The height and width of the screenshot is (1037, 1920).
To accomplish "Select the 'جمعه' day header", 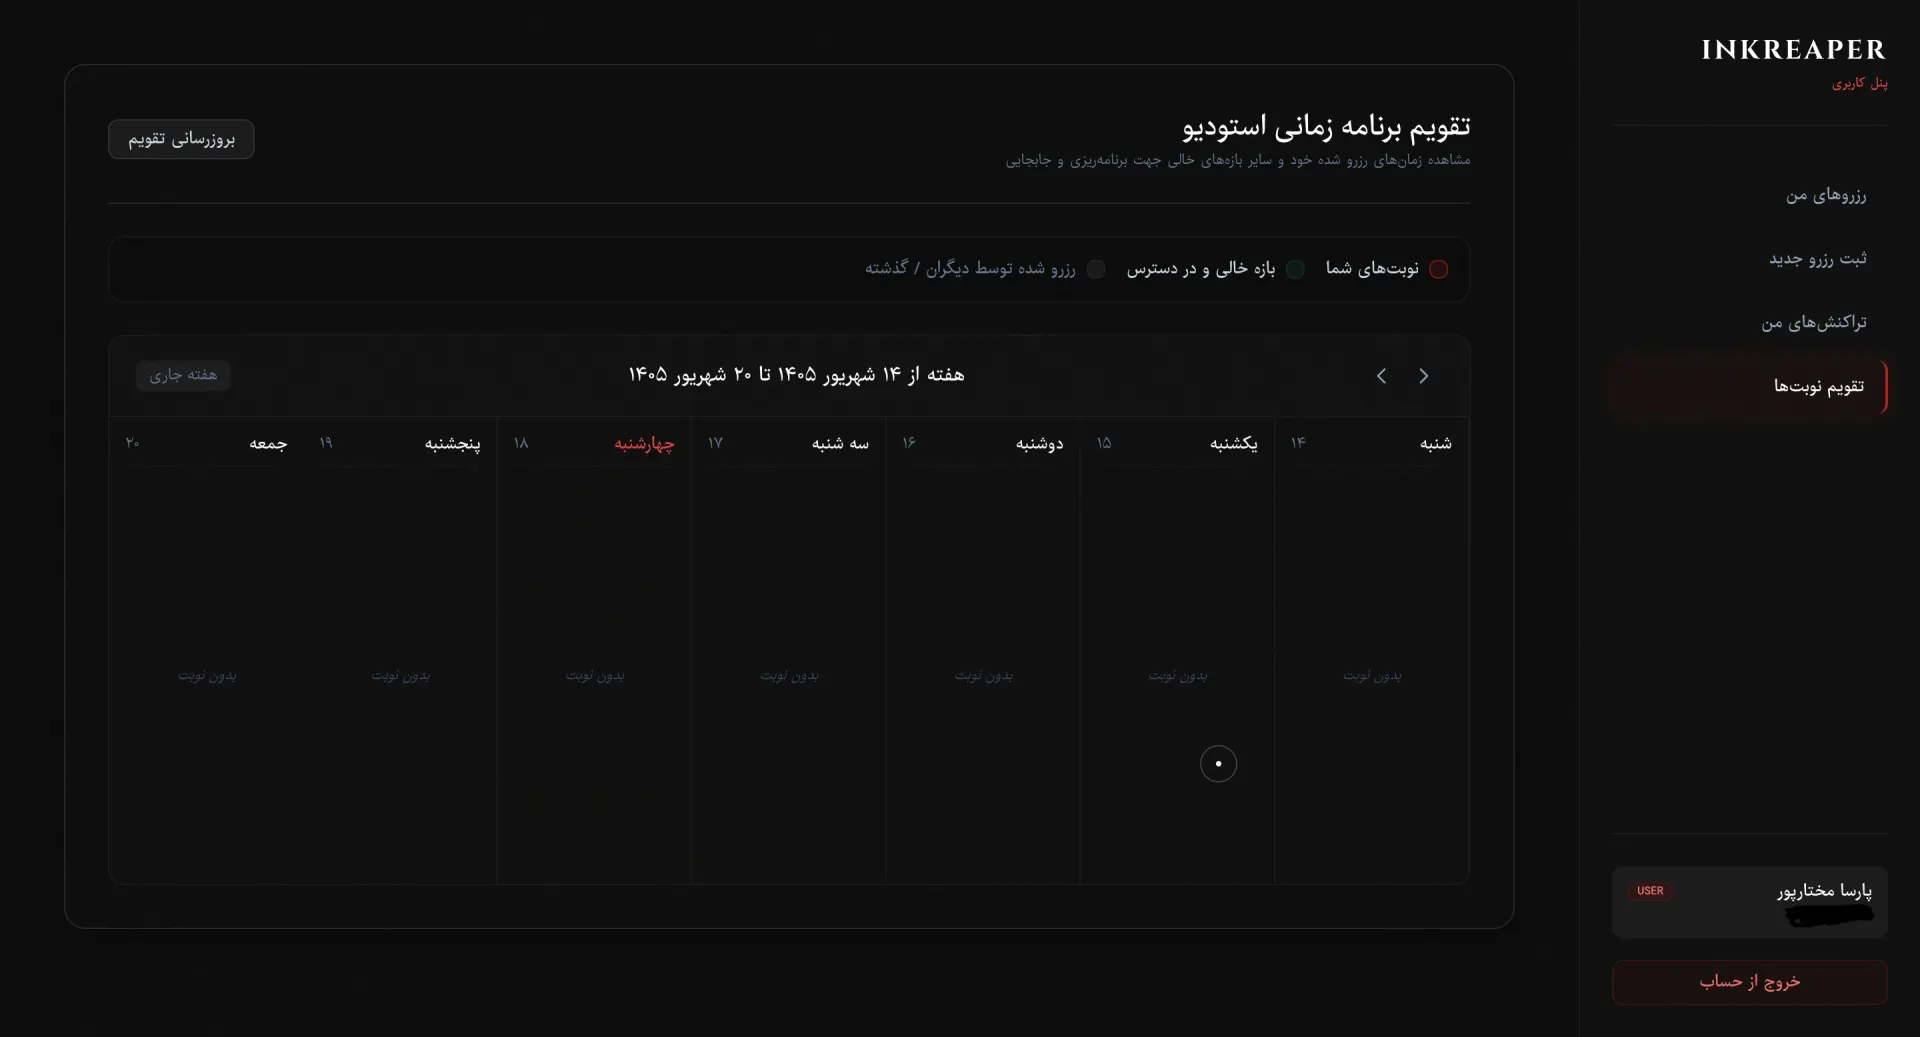I will point(268,443).
